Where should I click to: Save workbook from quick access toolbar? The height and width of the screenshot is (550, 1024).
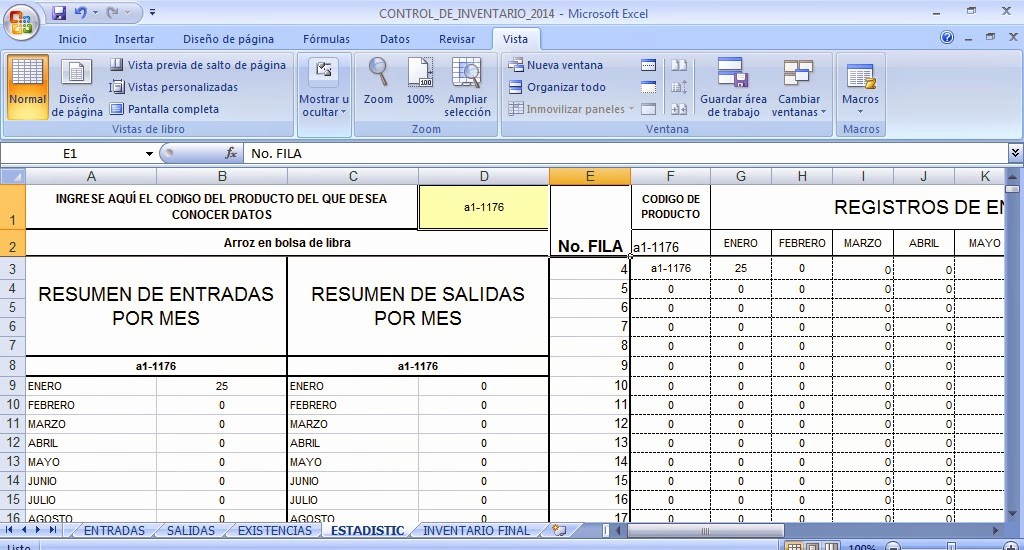coord(59,13)
